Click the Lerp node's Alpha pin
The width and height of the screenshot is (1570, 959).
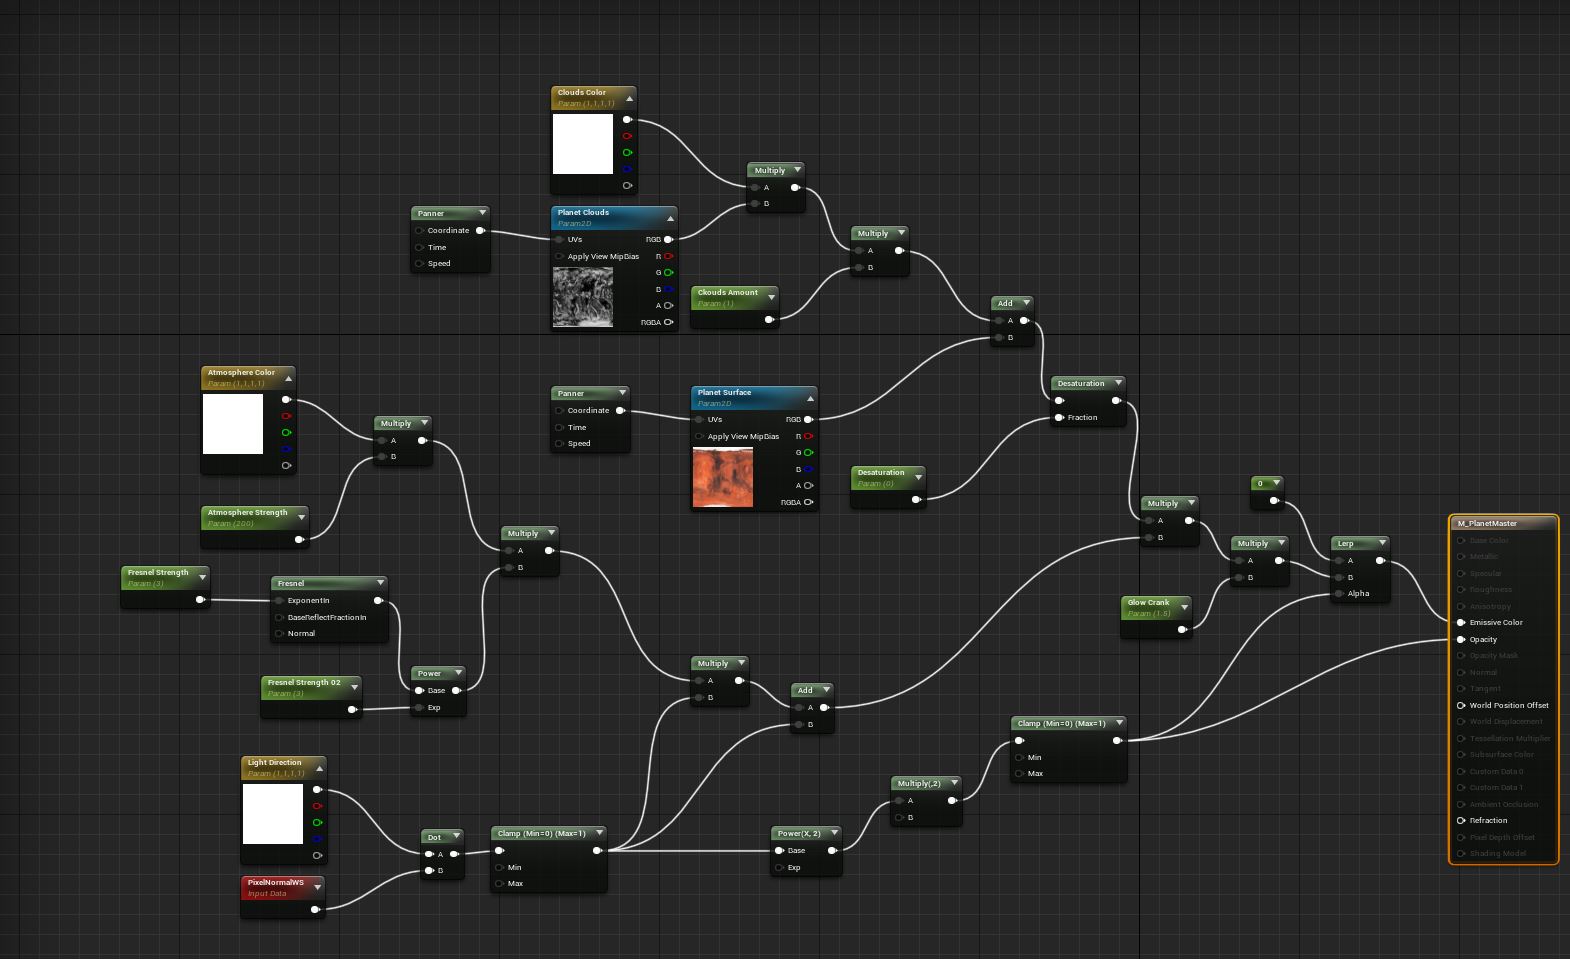[x=1340, y=594]
